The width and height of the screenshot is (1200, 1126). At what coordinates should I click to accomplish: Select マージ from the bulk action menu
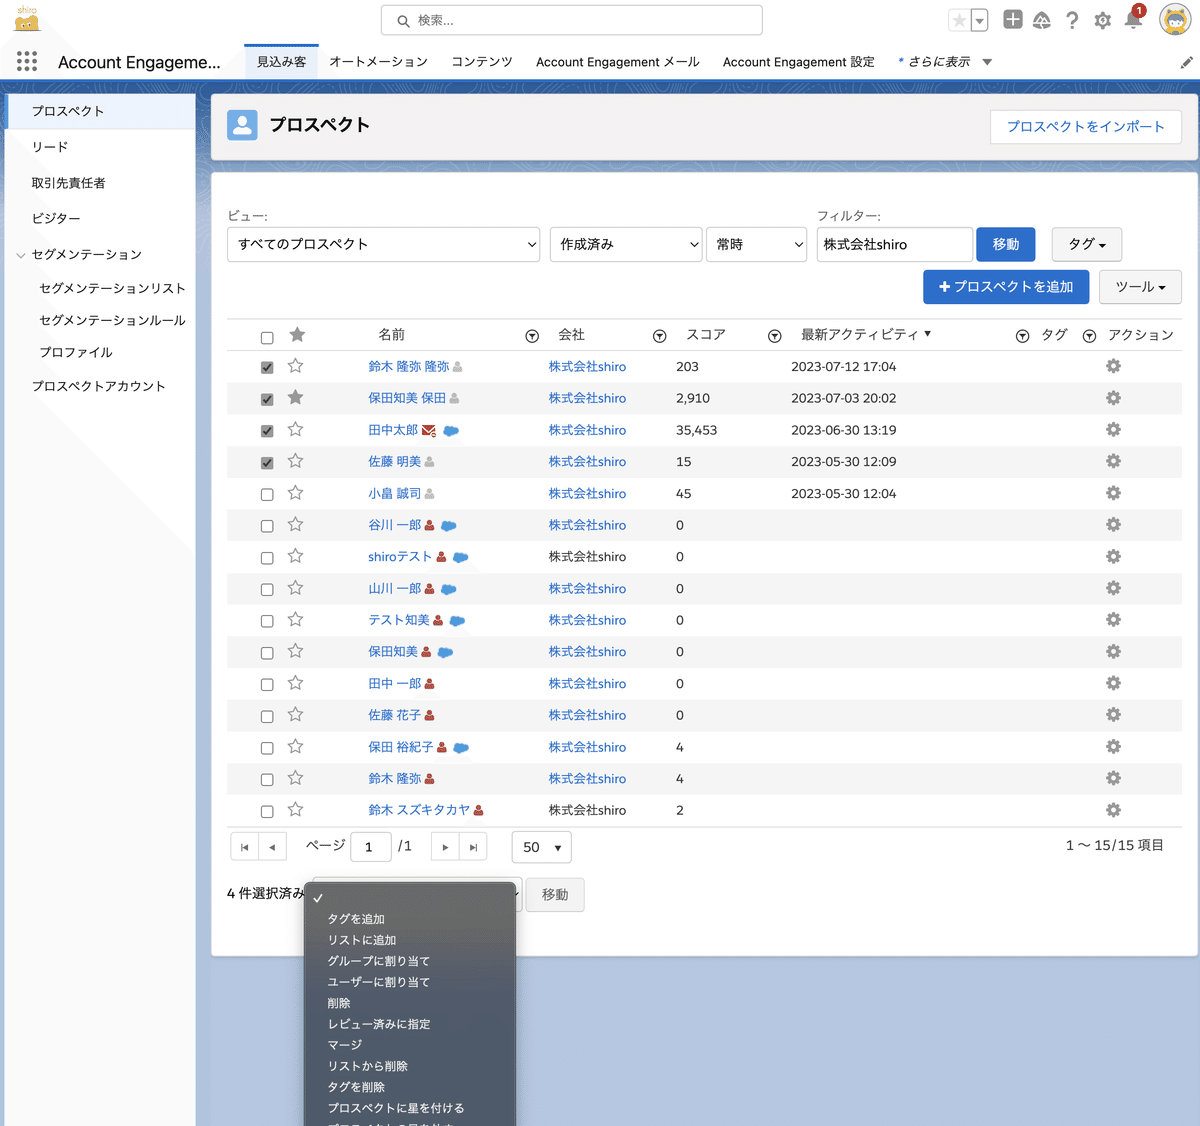click(345, 1045)
